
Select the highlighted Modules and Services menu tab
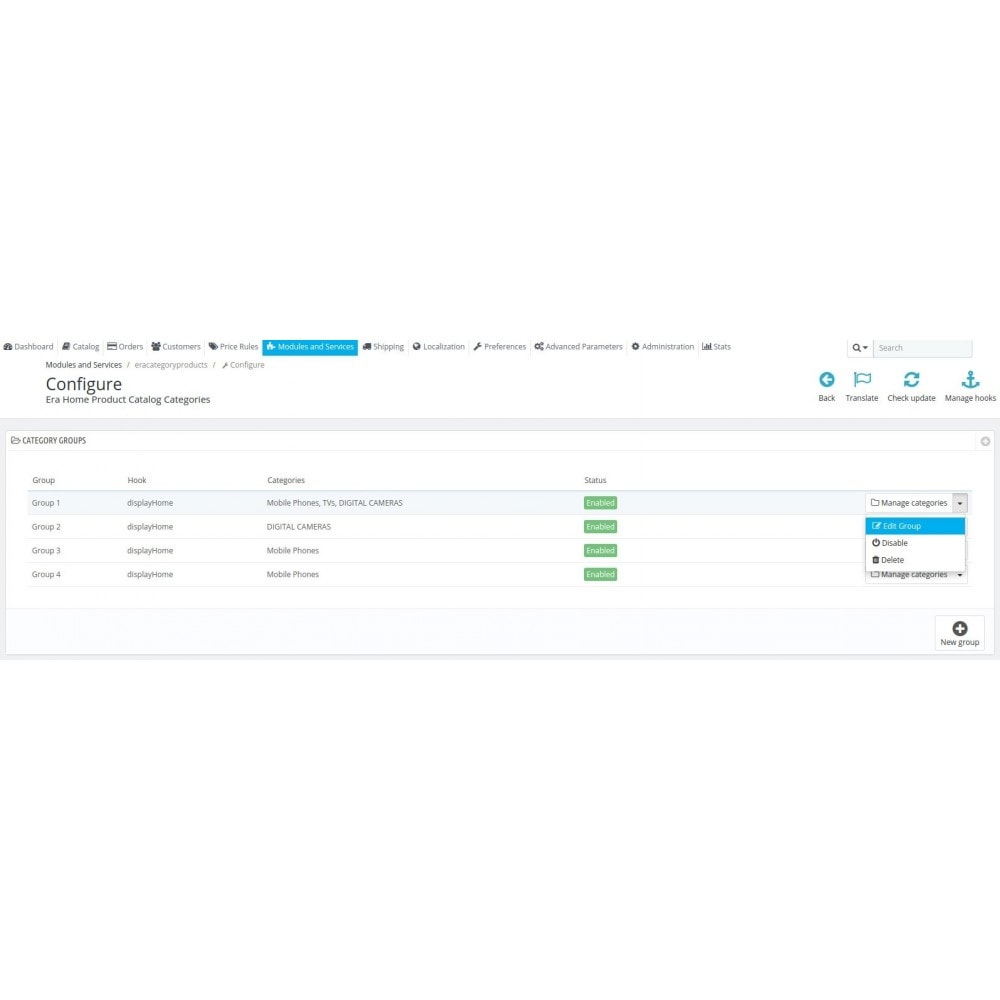pos(310,347)
